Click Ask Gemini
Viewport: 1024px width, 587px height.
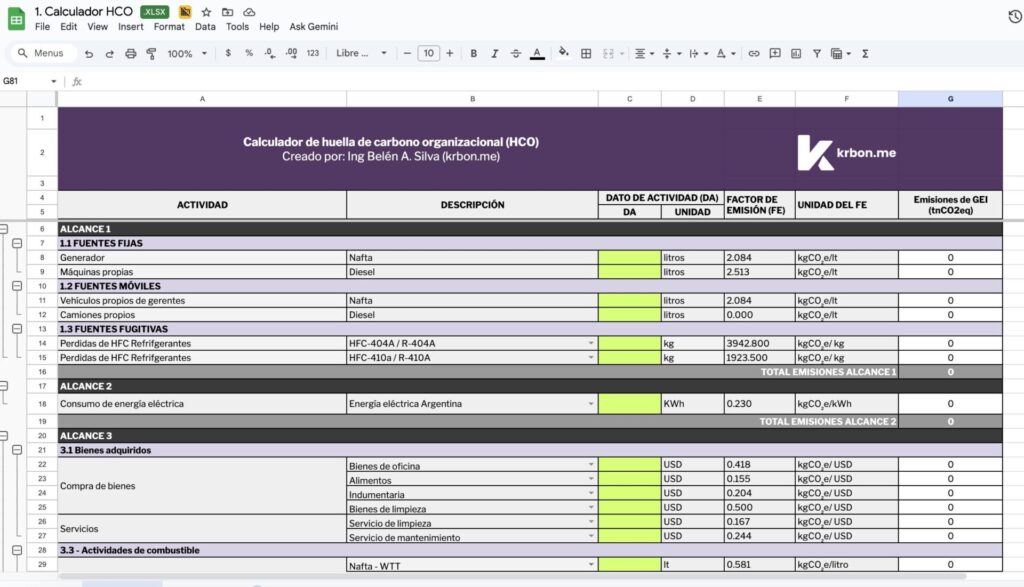coord(315,27)
